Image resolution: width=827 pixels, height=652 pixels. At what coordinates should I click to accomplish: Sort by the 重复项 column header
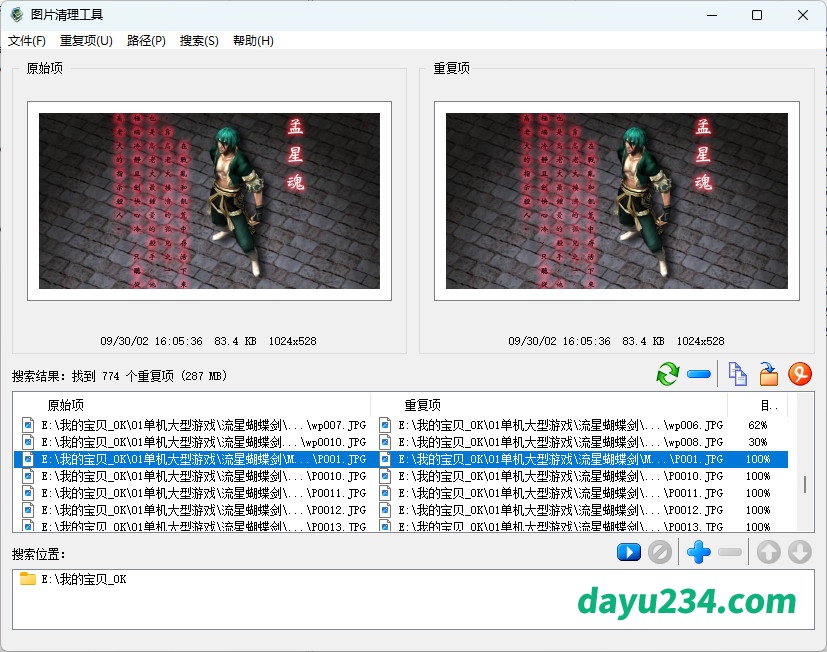coord(423,405)
